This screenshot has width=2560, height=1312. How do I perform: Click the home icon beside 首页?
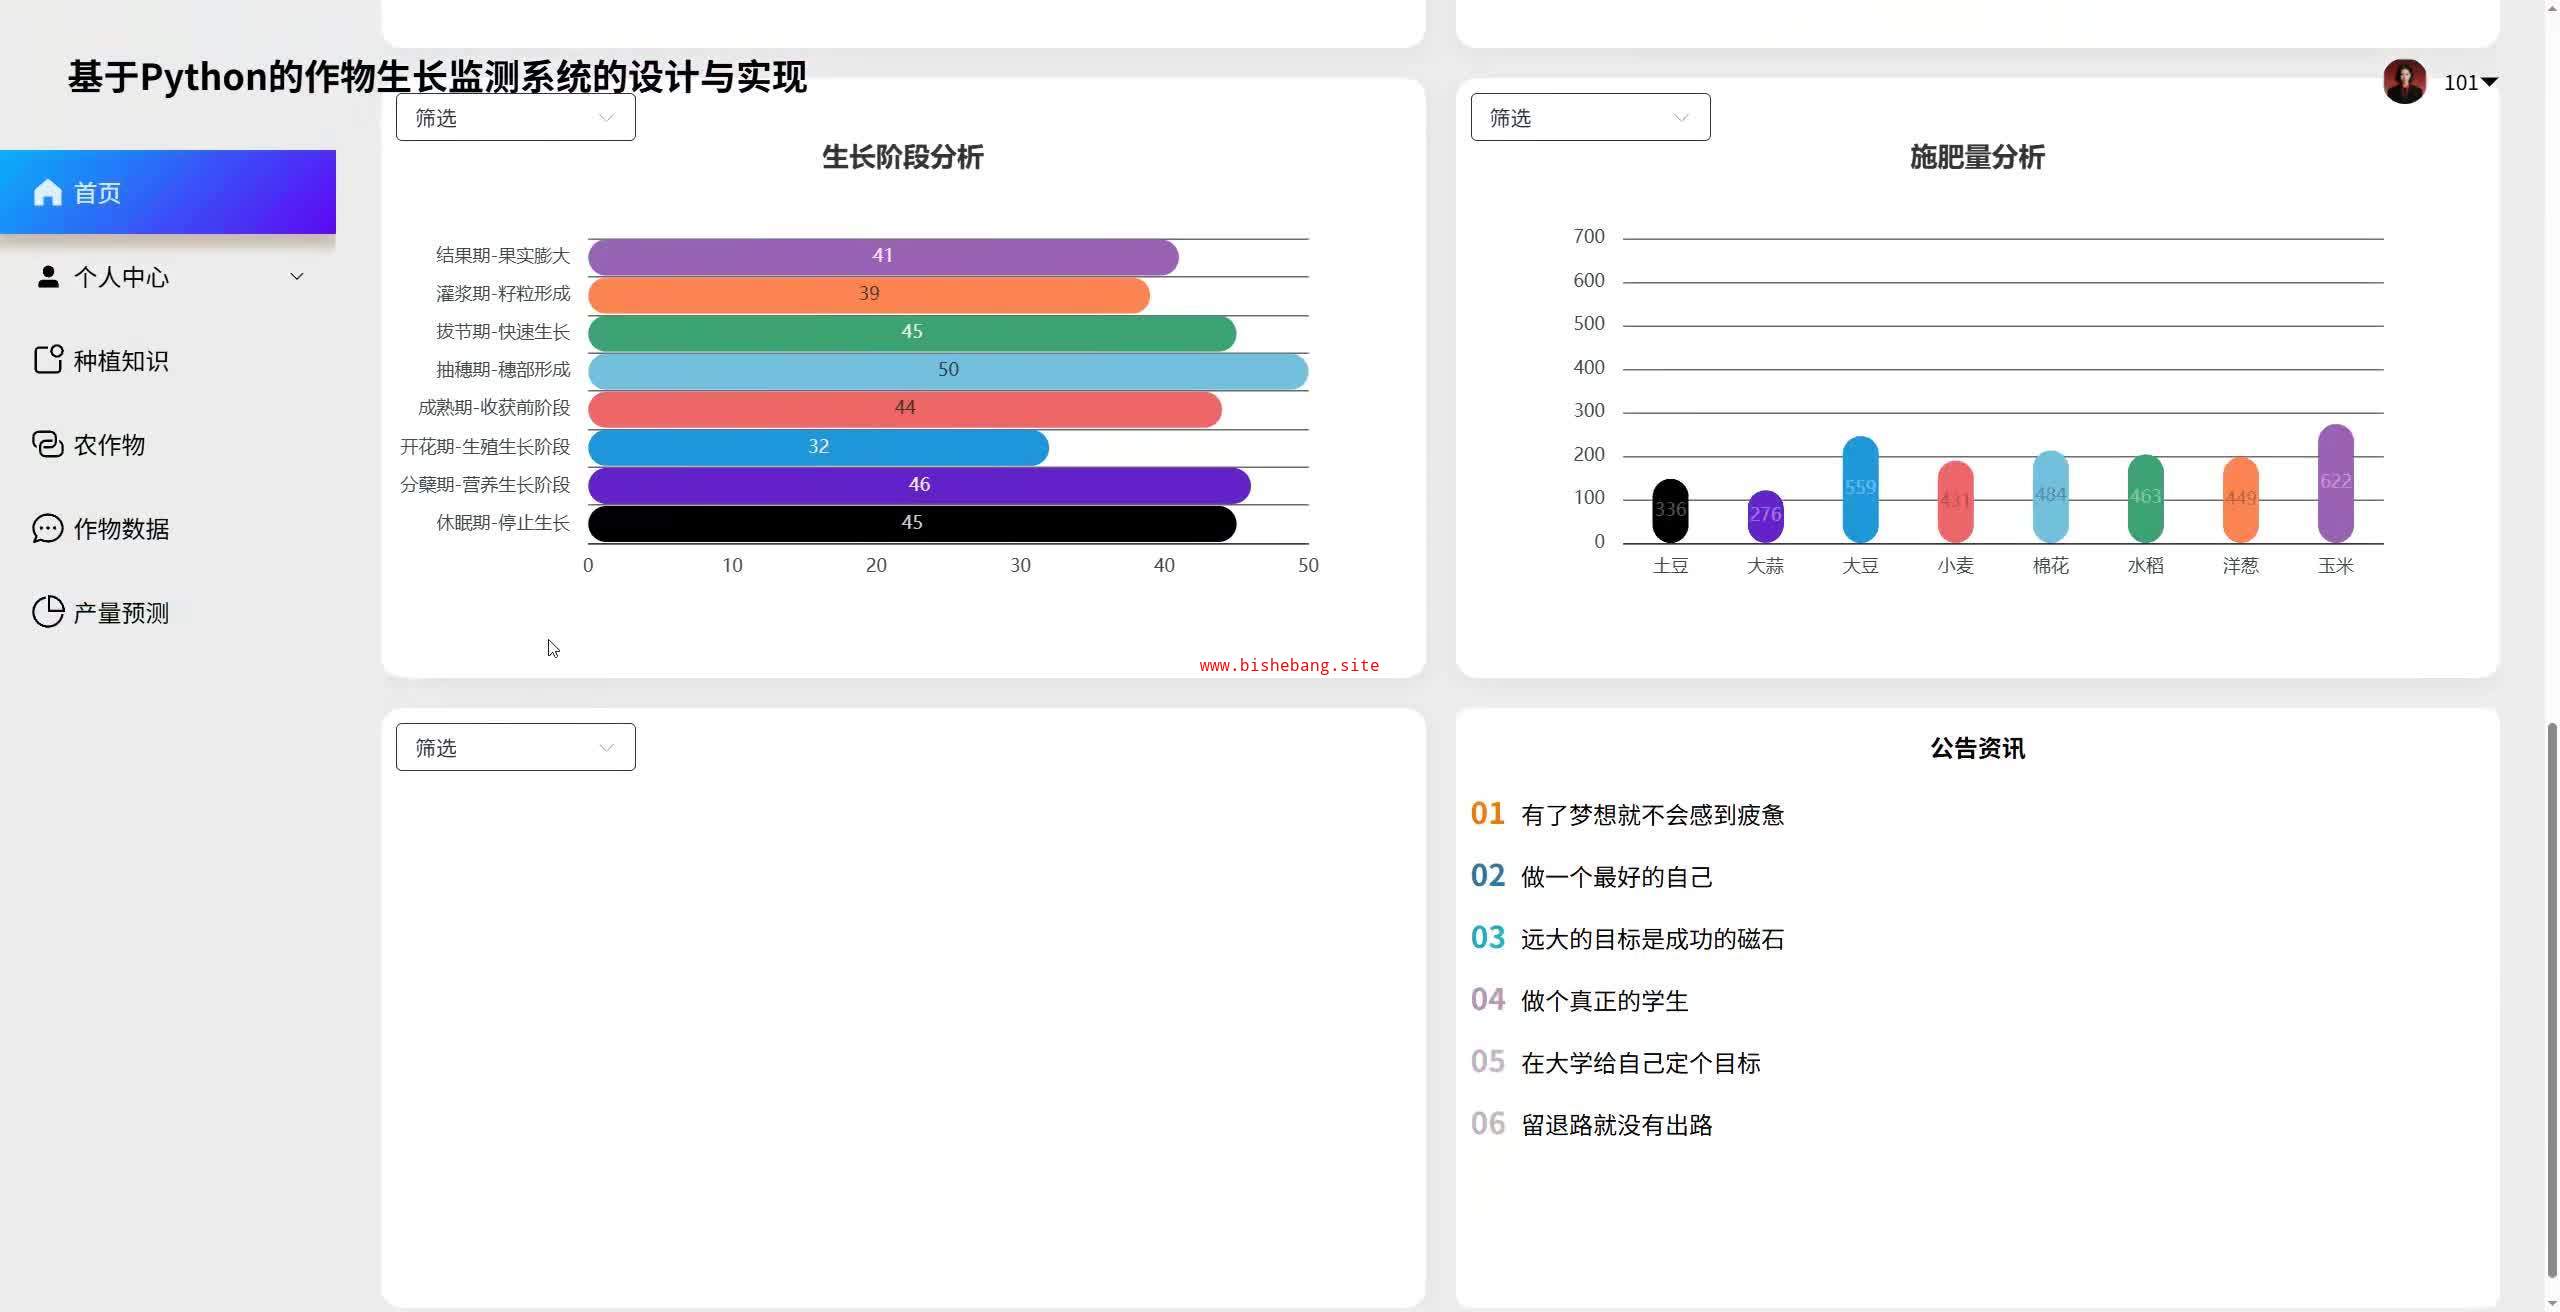pyautogui.click(x=48, y=192)
